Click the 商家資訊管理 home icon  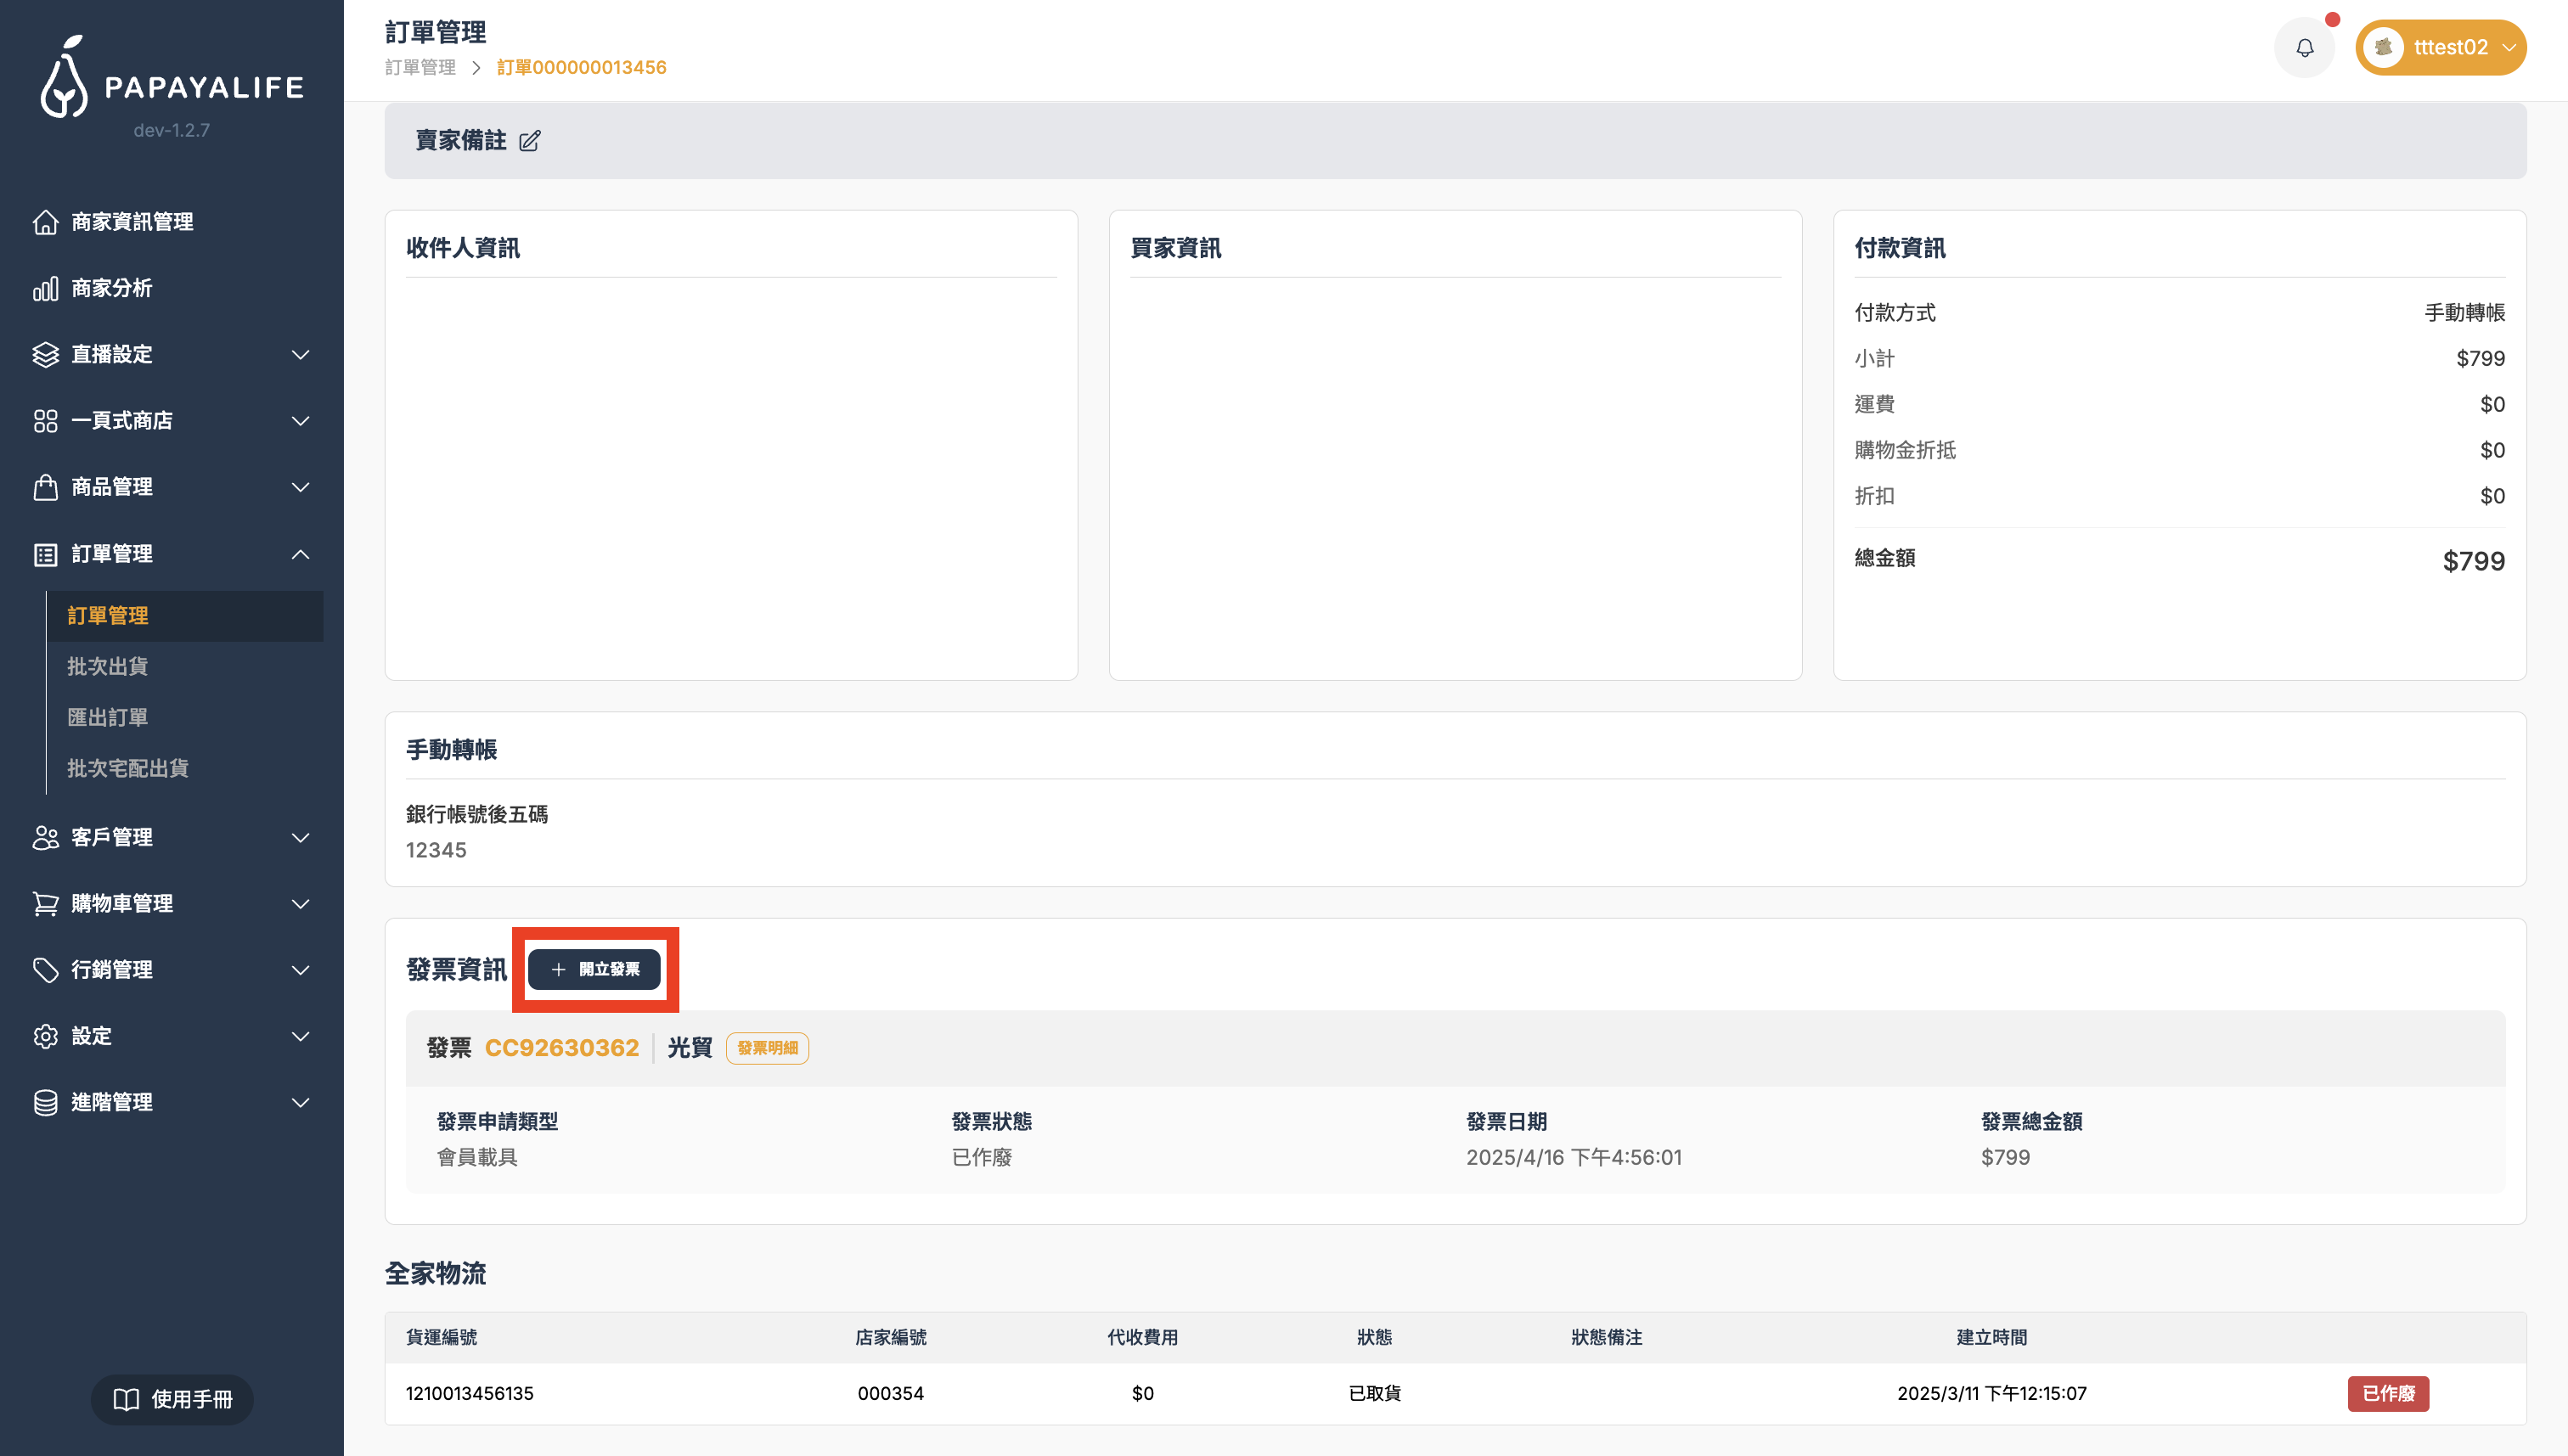tap(45, 222)
